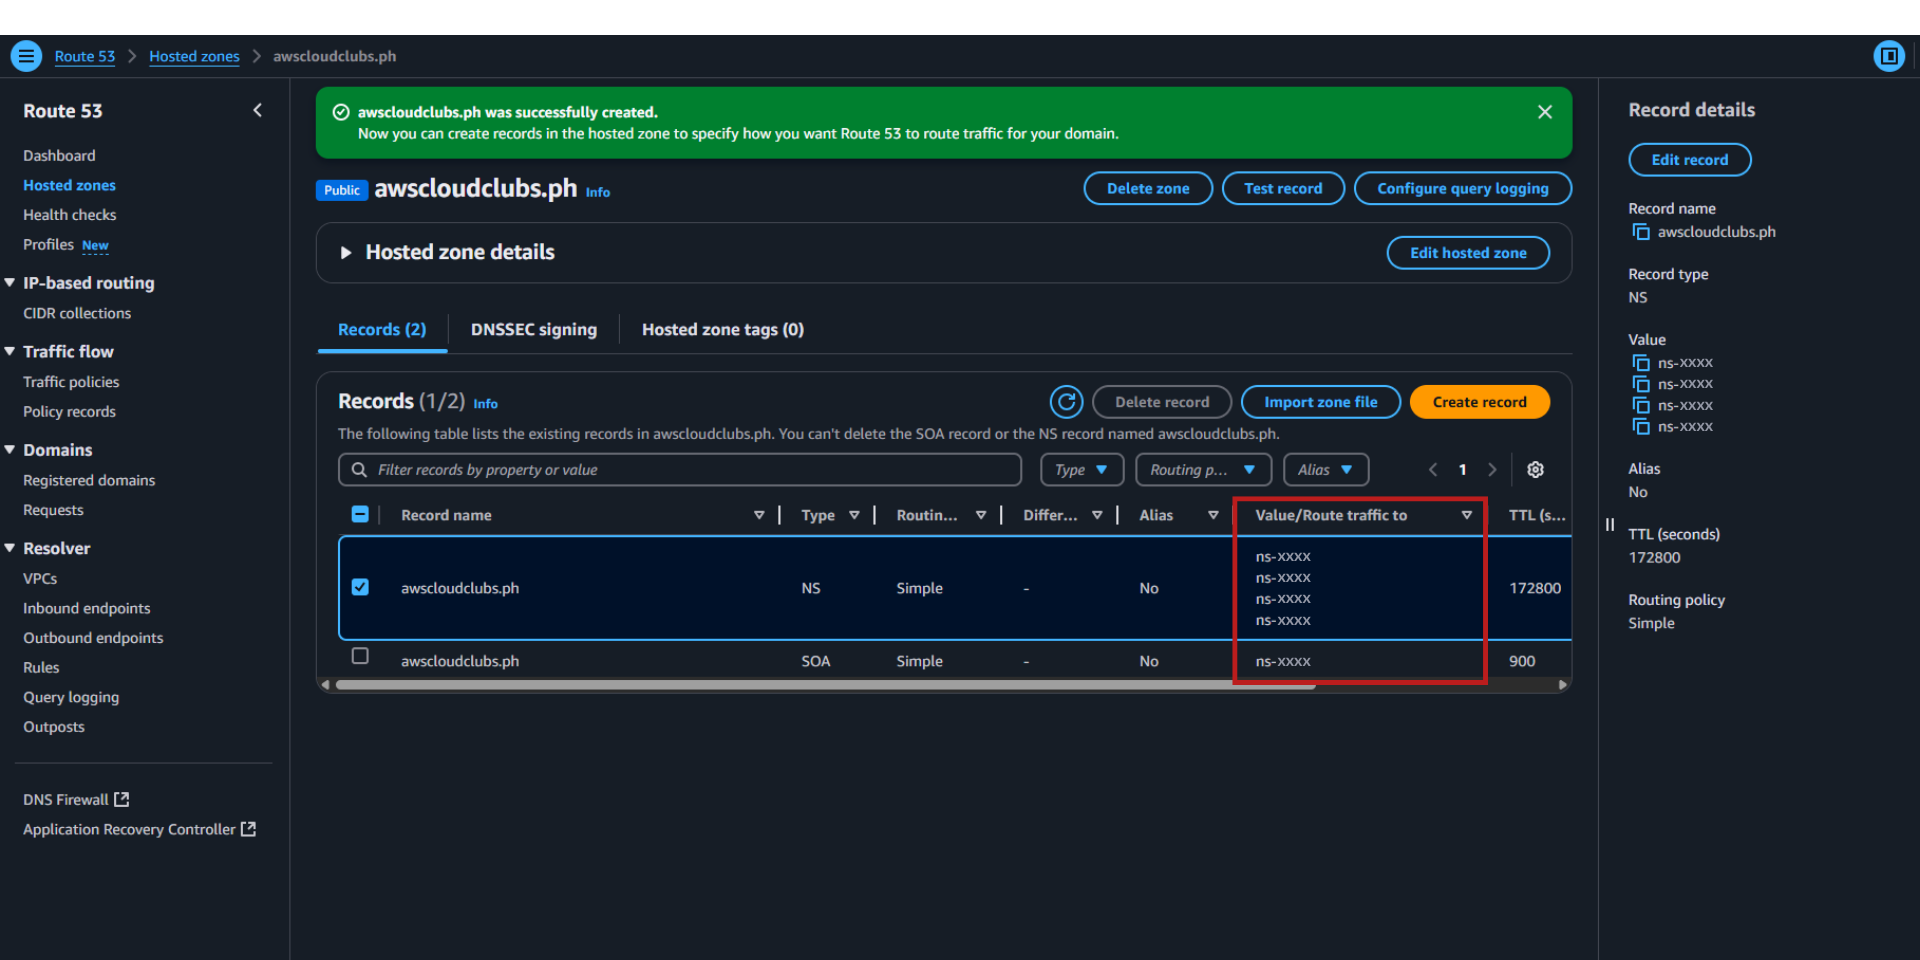This screenshot has height=960, width=1920.
Task: Sort by Record name column
Action: click(x=759, y=515)
